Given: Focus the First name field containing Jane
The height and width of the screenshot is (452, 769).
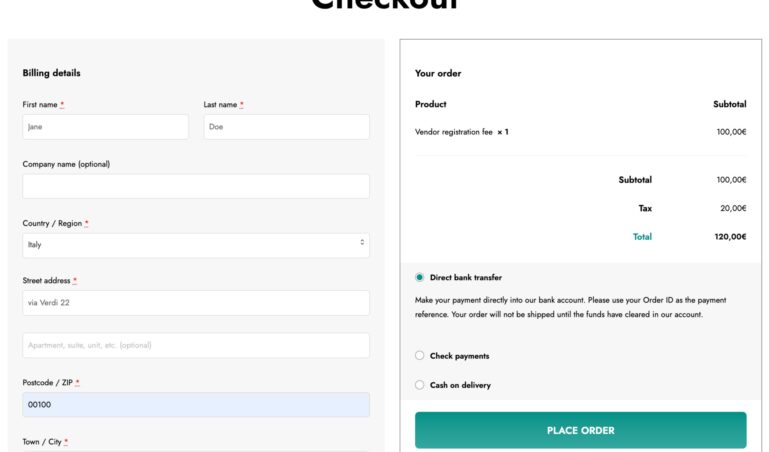Looking at the screenshot, I should (105, 127).
